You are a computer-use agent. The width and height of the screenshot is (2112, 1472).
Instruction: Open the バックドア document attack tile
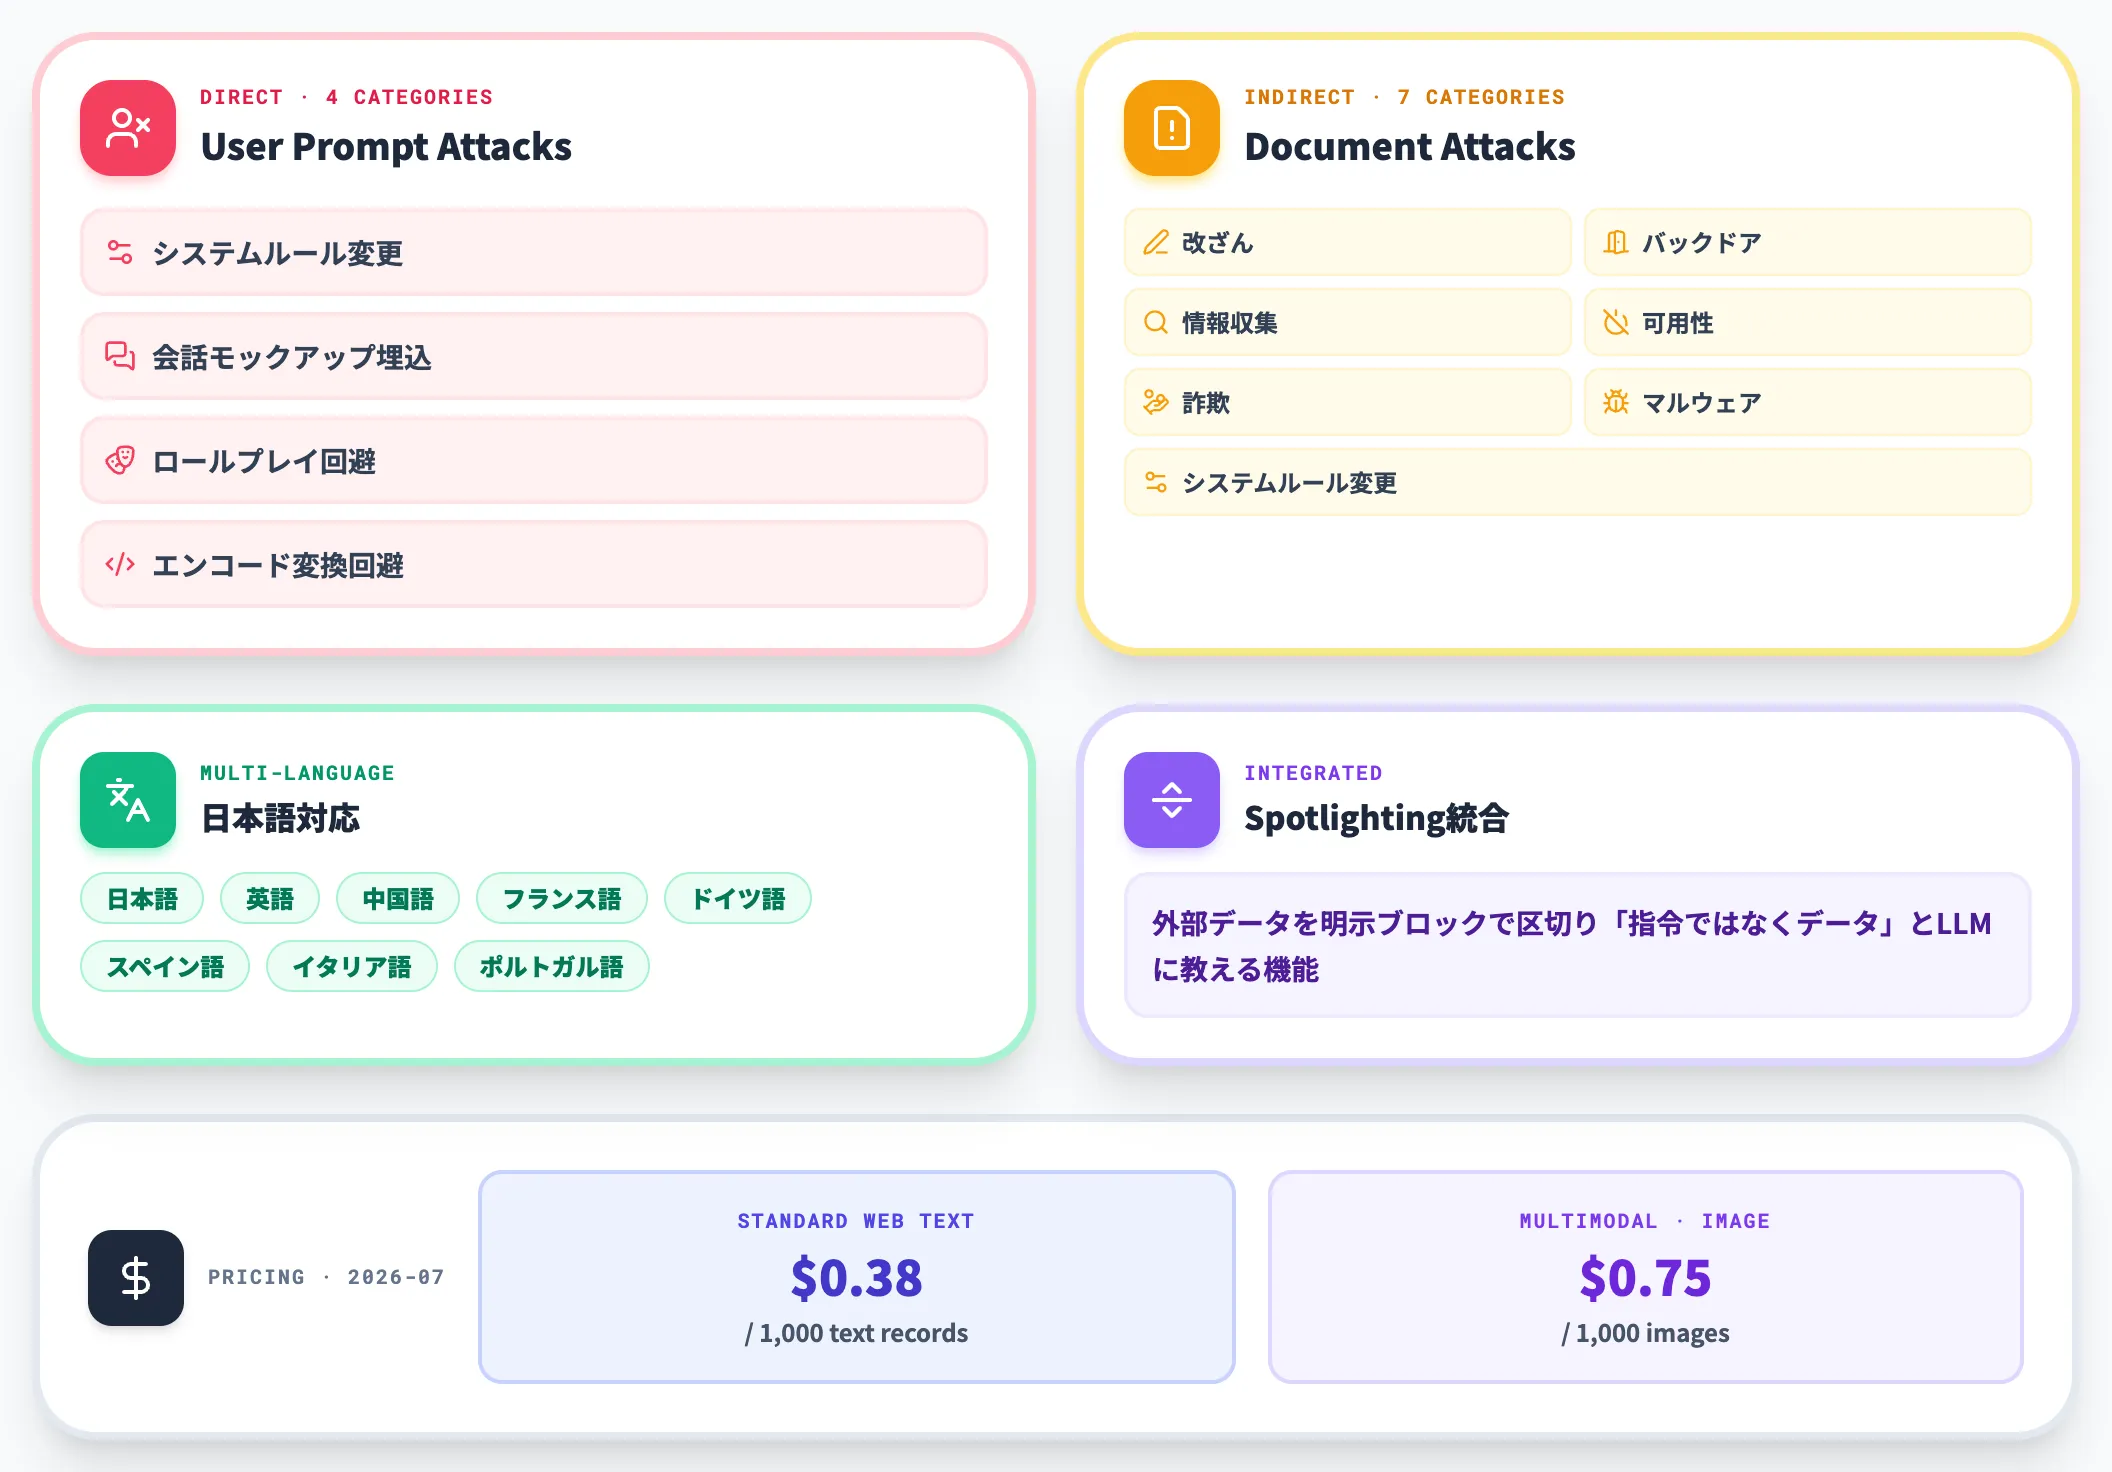1808,242
